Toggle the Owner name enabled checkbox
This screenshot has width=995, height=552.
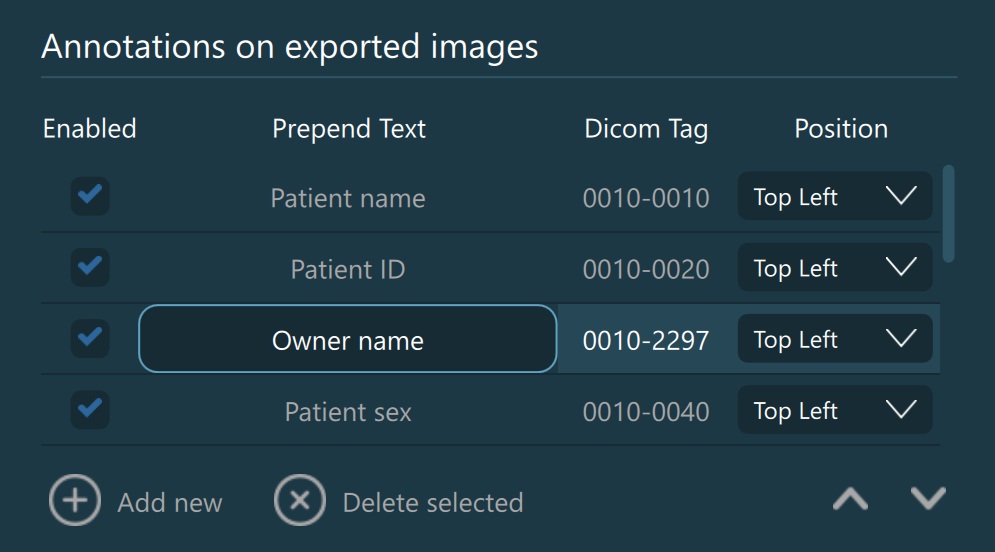pyautogui.click(x=90, y=339)
